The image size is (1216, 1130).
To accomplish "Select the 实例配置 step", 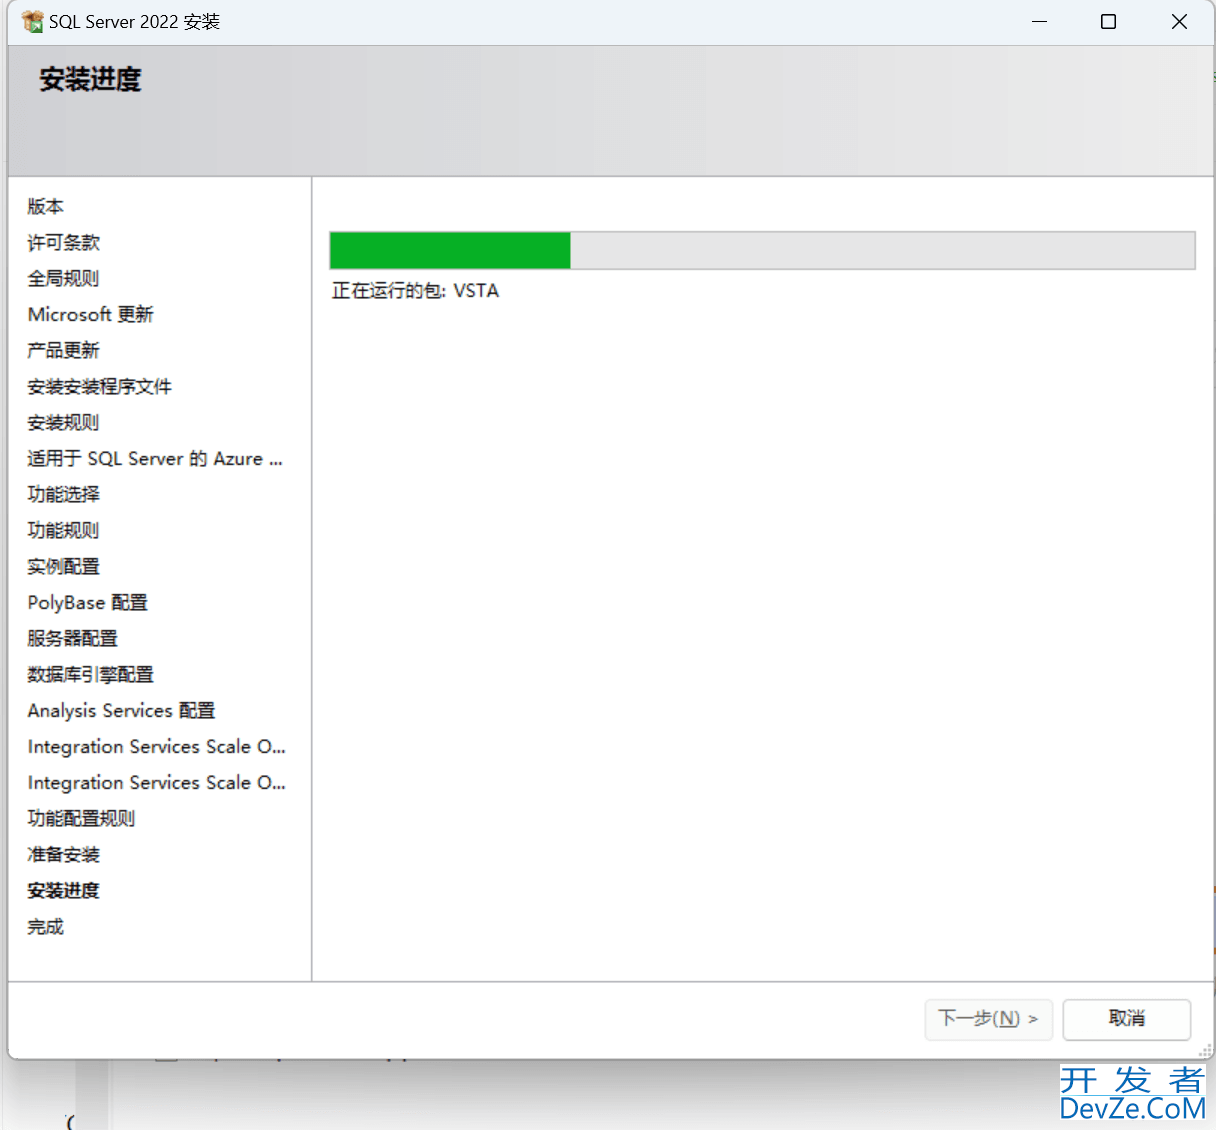I will (64, 566).
